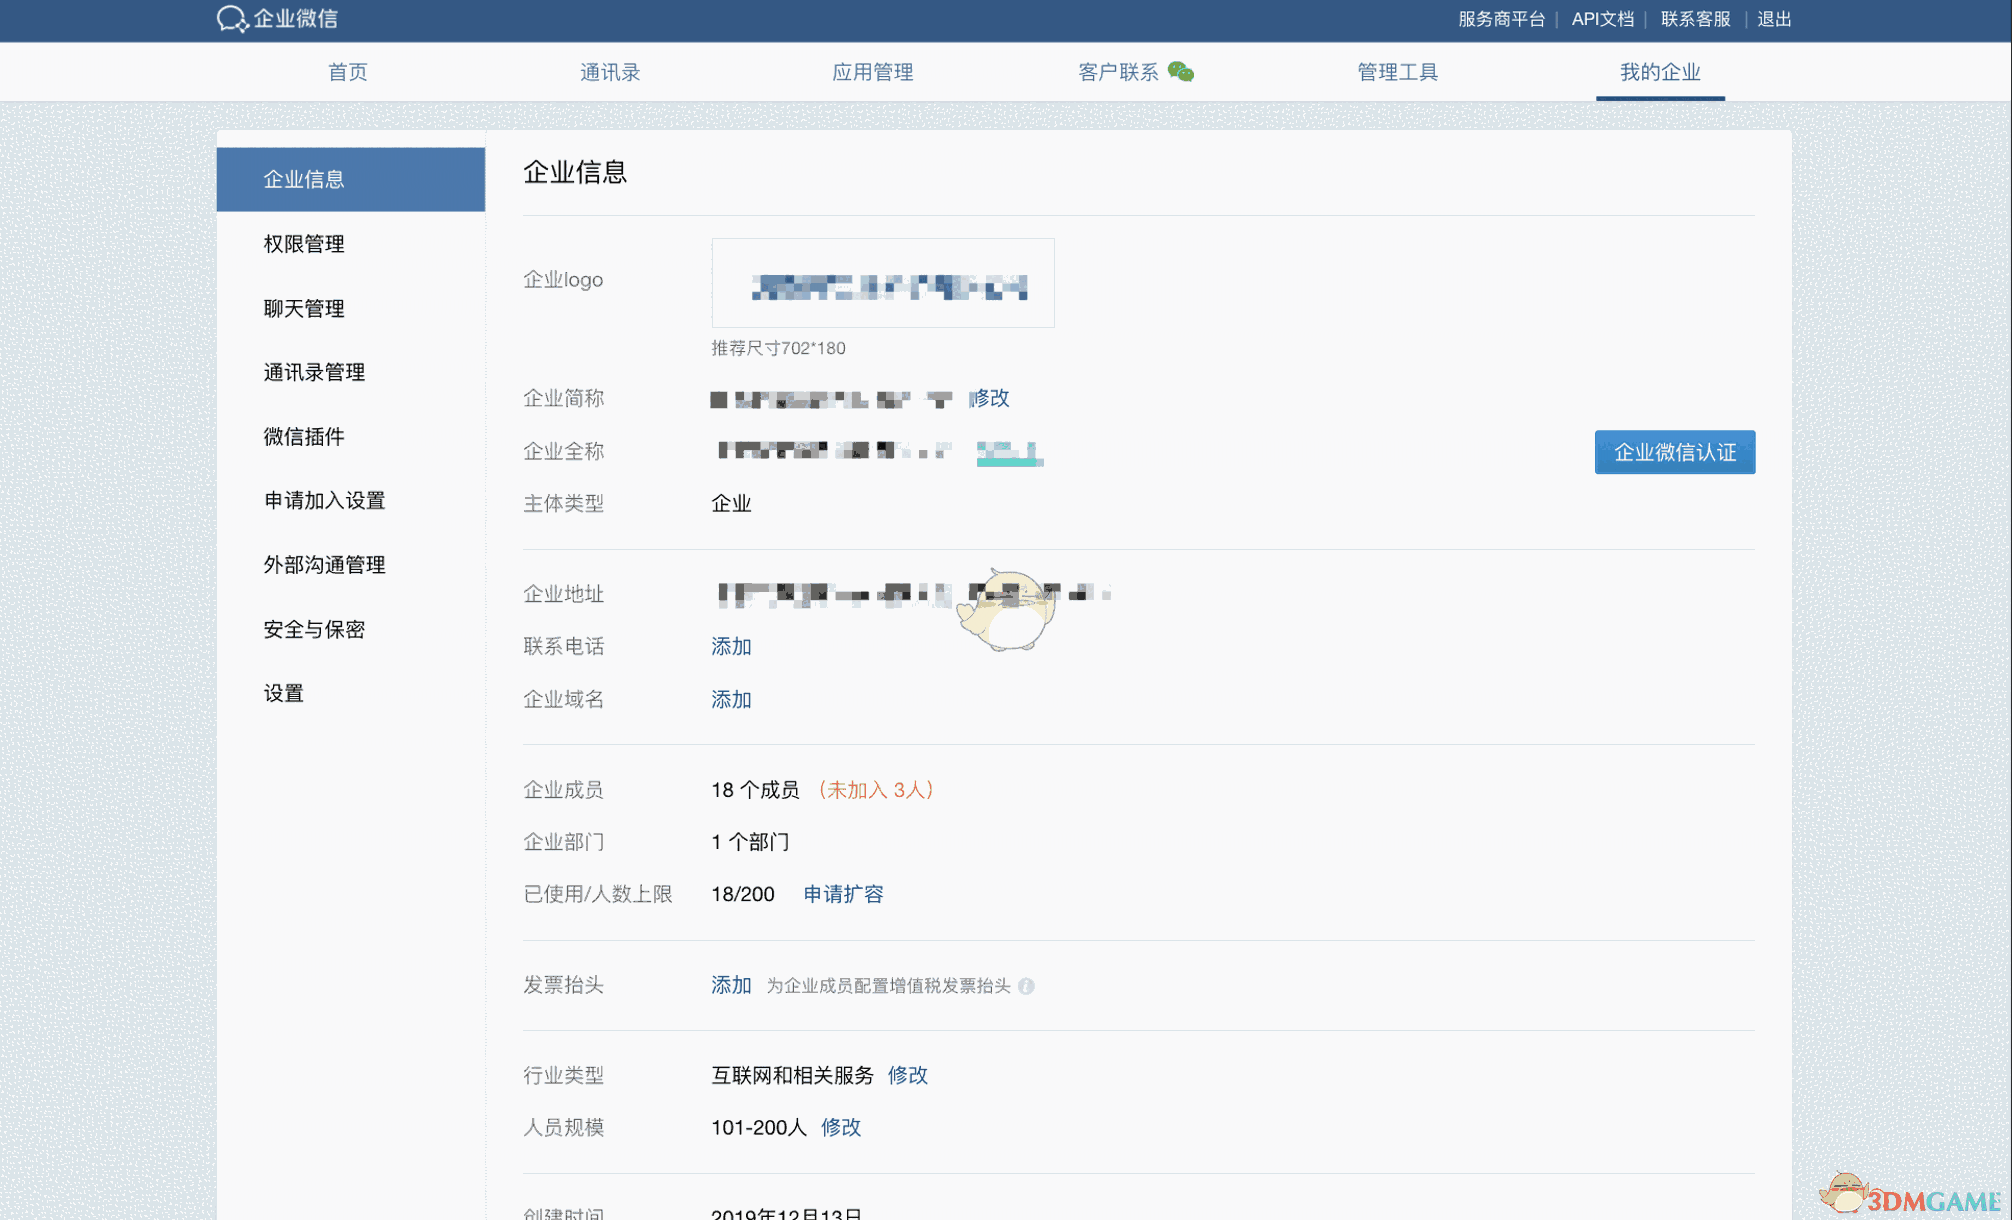Open 微信插件 settings
This screenshot has height=1220, width=2012.
302,436
